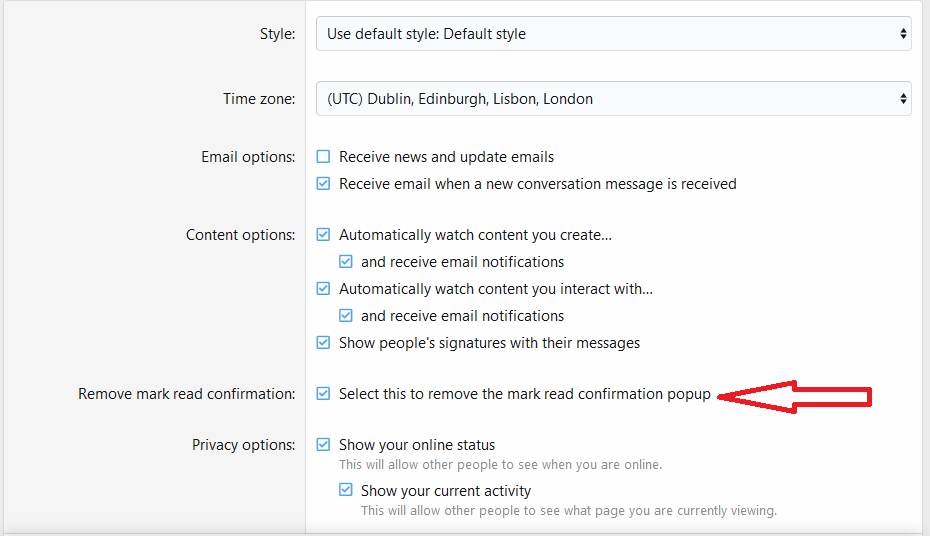Open the Style dropdown
The width and height of the screenshot is (930, 536).
coord(613,34)
